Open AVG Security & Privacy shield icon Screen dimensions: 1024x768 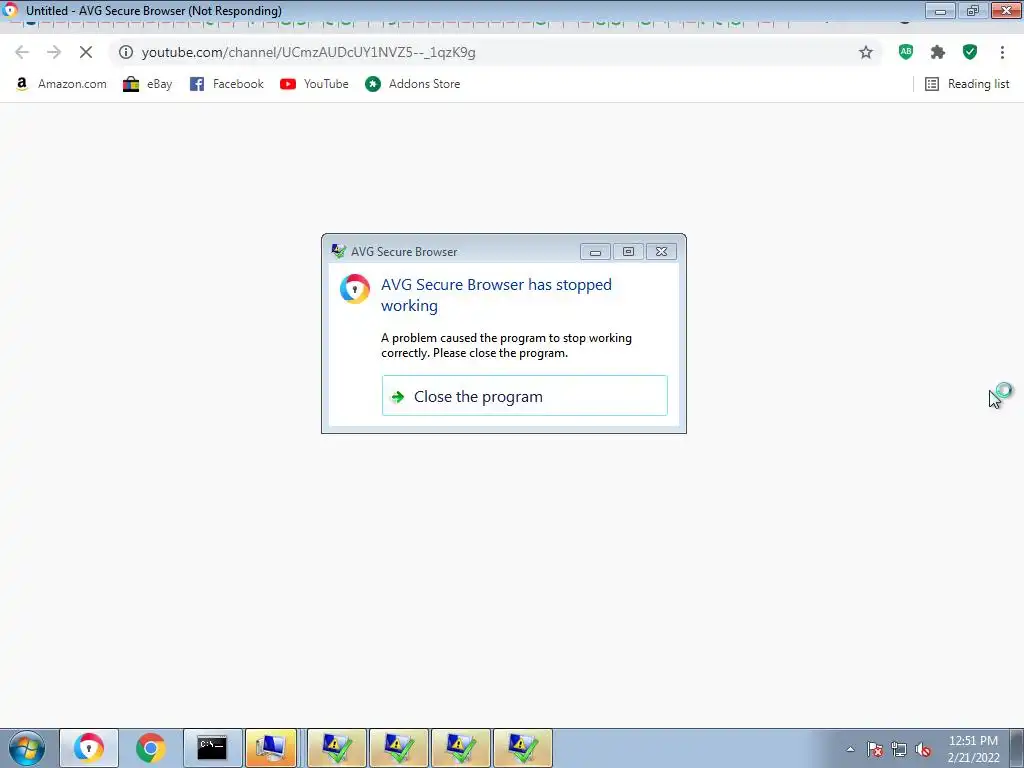click(x=970, y=52)
